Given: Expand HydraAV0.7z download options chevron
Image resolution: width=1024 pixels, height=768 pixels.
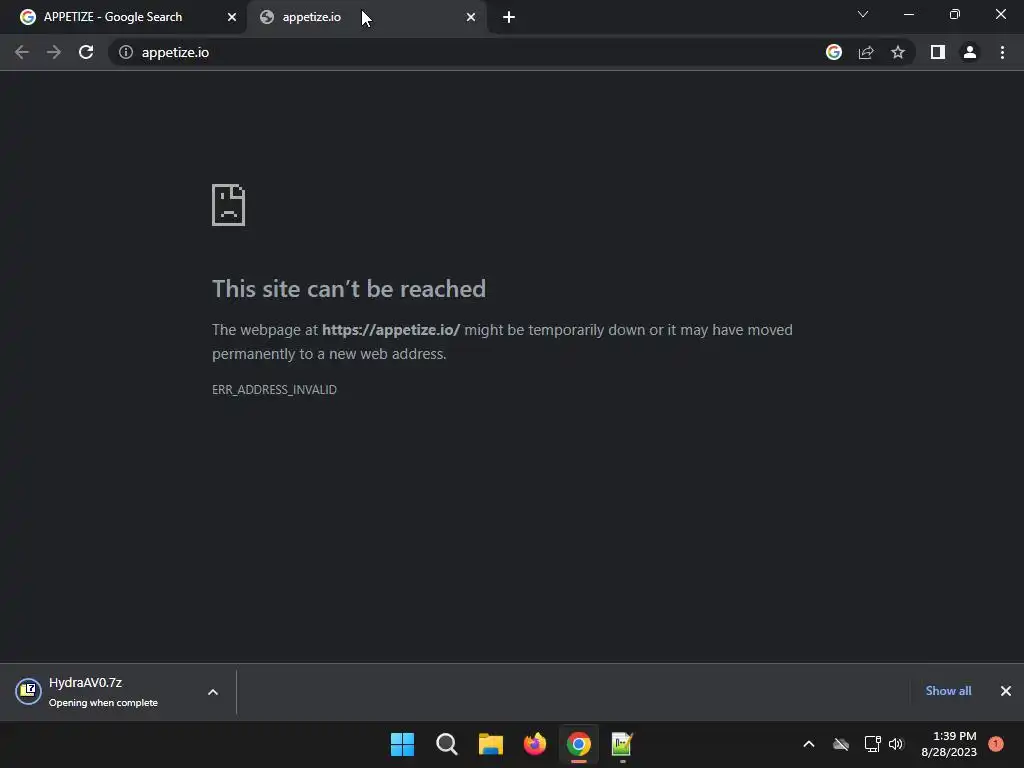Looking at the screenshot, I should (213, 692).
